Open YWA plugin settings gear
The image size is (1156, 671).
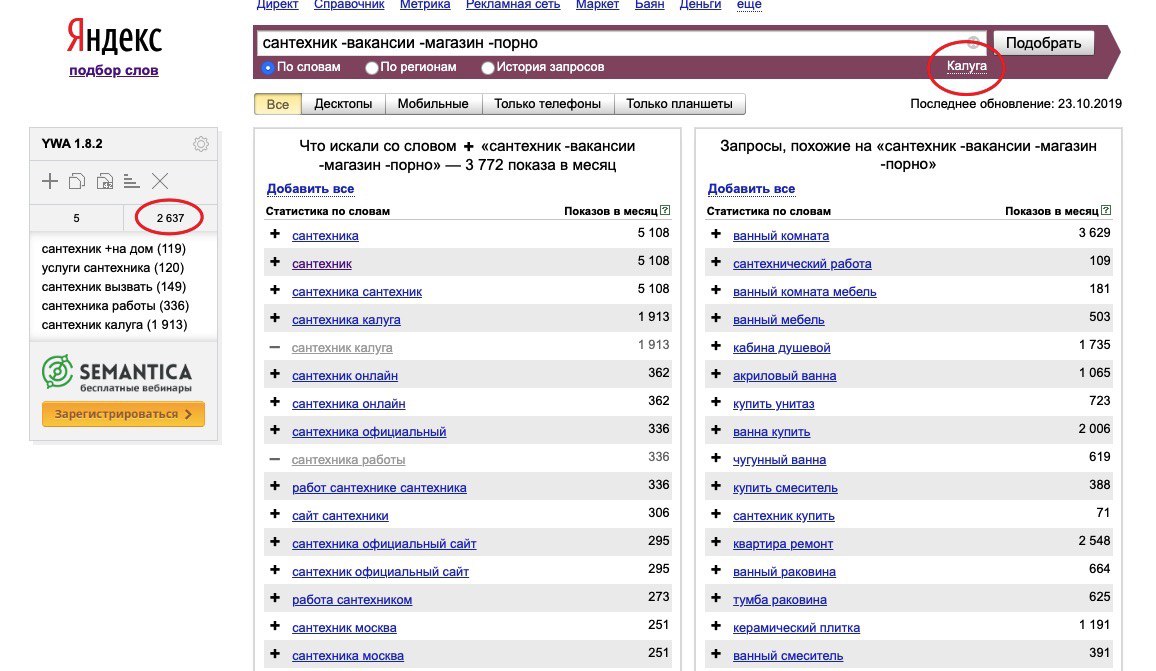coord(201,144)
